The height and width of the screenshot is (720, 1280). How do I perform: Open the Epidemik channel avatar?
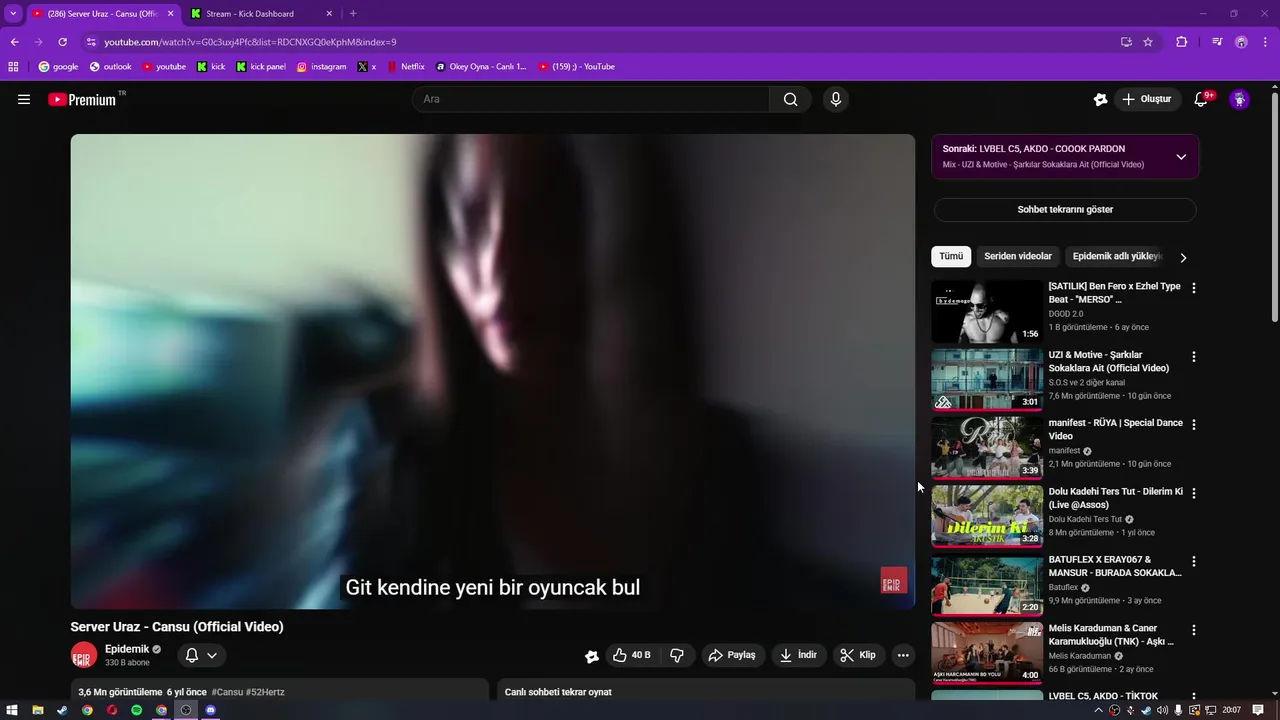click(x=84, y=655)
